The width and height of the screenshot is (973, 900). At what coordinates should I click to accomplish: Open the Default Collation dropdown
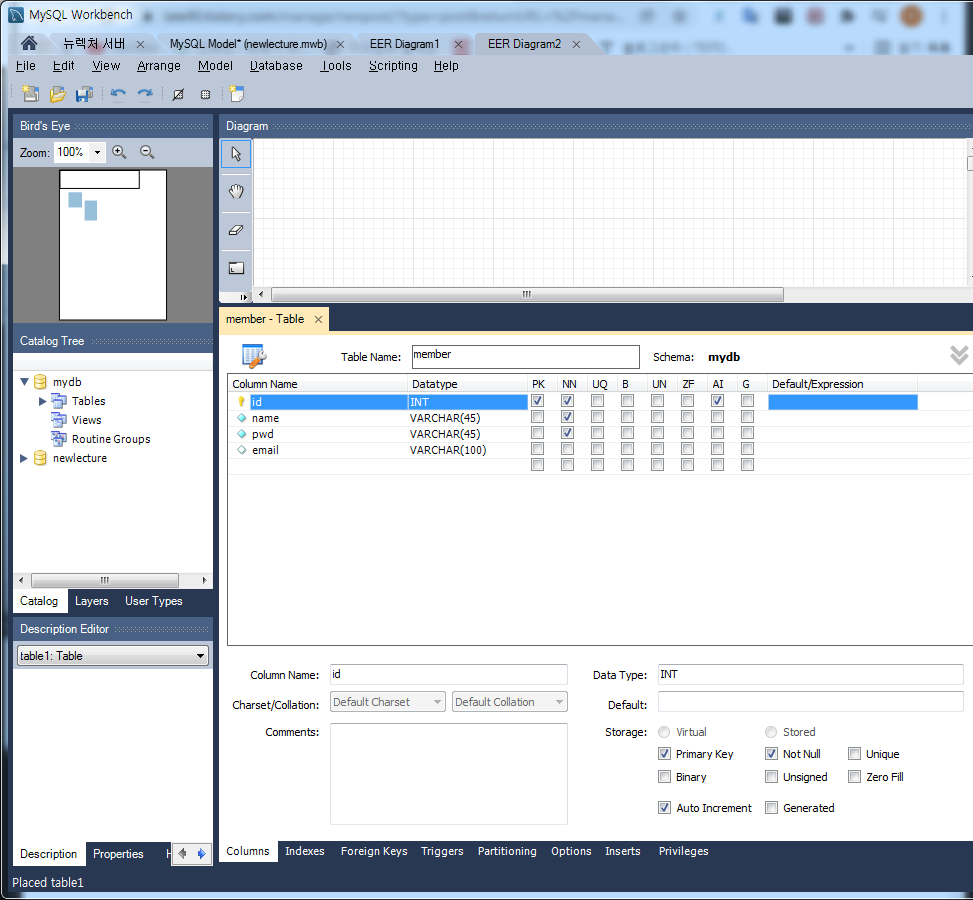[510, 702]
